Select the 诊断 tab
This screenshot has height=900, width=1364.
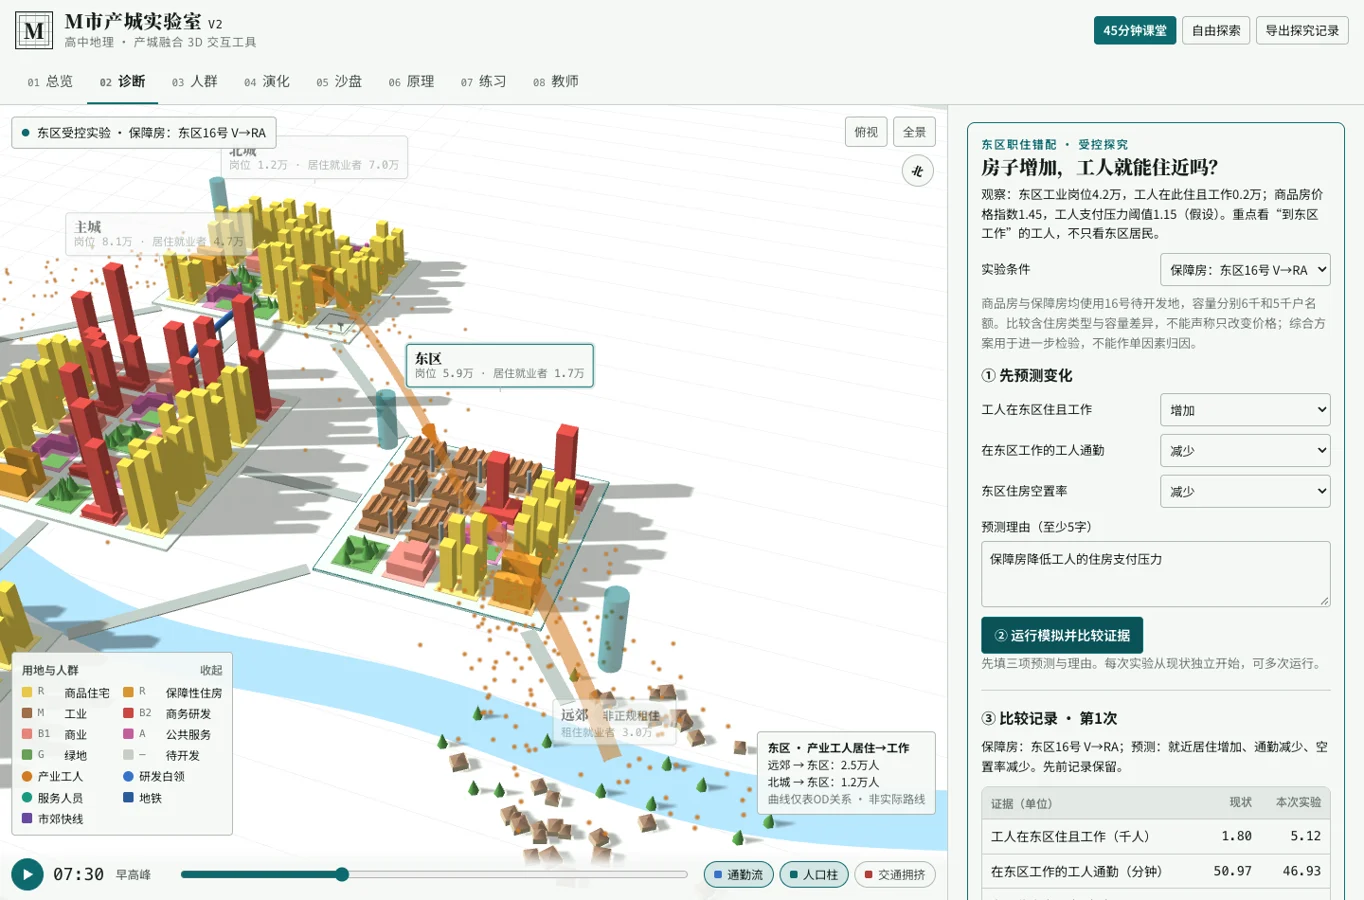point(122,82)
